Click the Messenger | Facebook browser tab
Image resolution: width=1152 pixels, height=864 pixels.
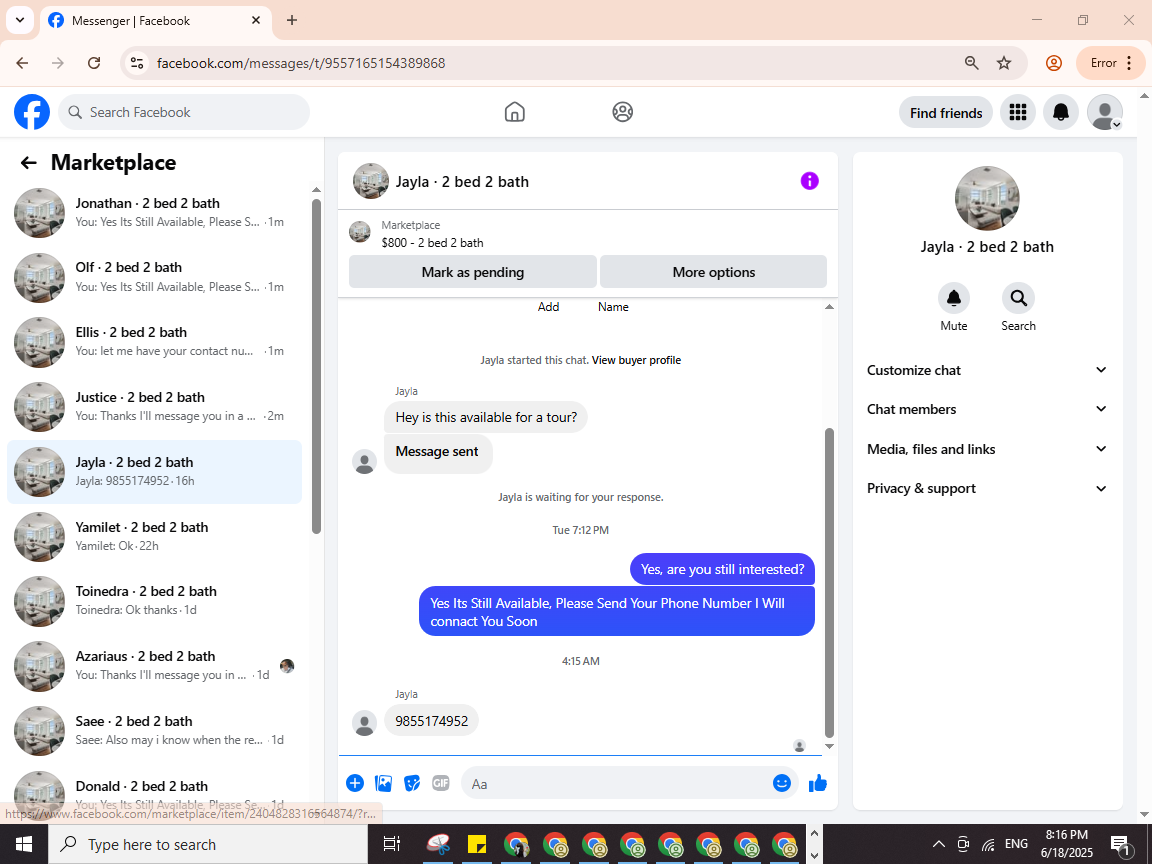154,21
